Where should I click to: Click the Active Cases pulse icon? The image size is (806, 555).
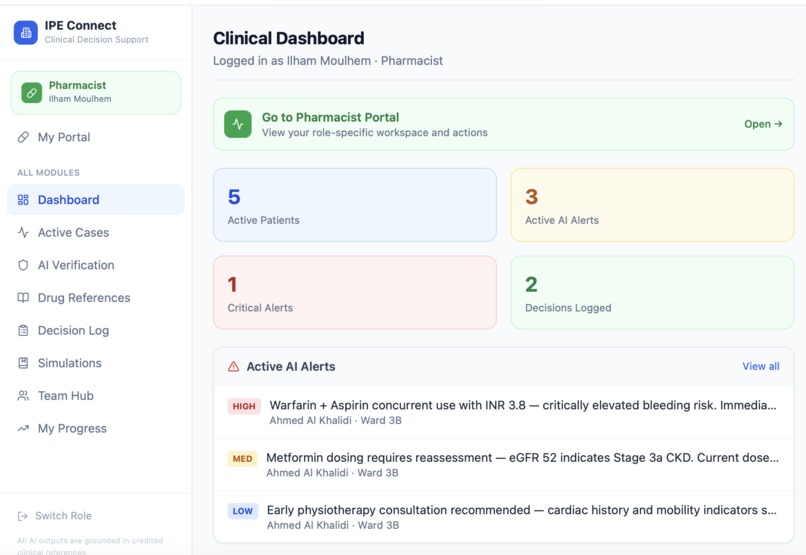click(23, 232)
